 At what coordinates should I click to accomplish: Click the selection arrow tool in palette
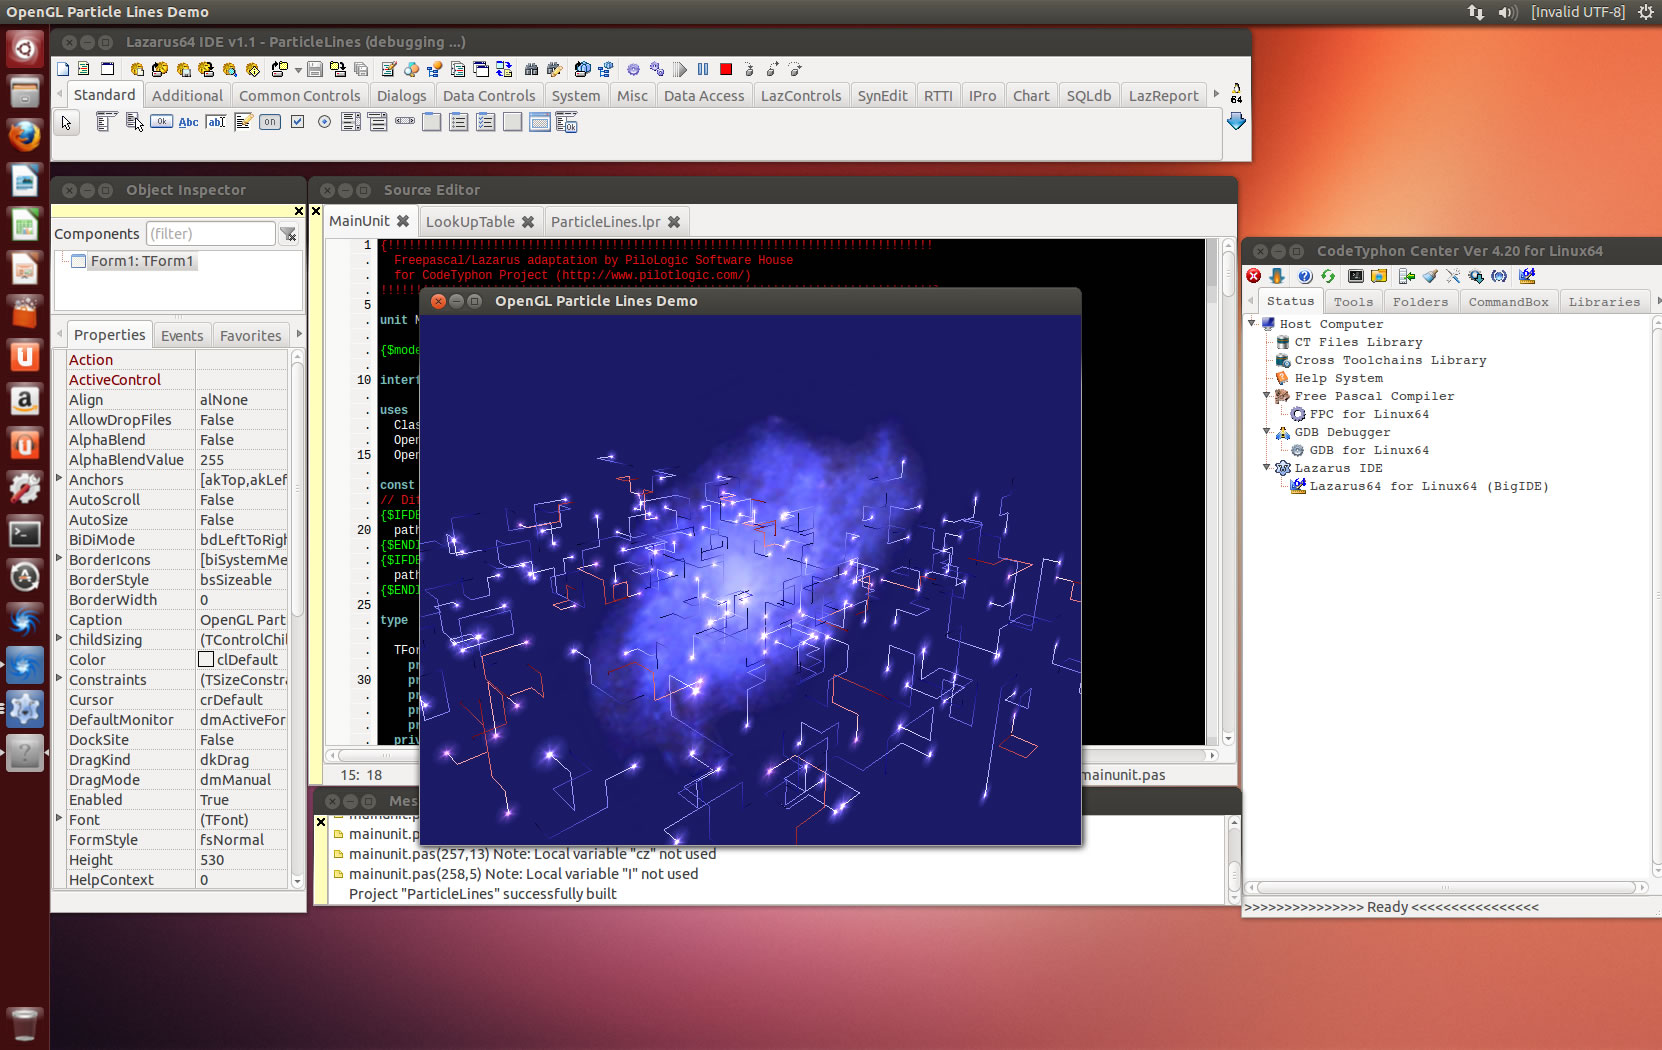point(66,123)
